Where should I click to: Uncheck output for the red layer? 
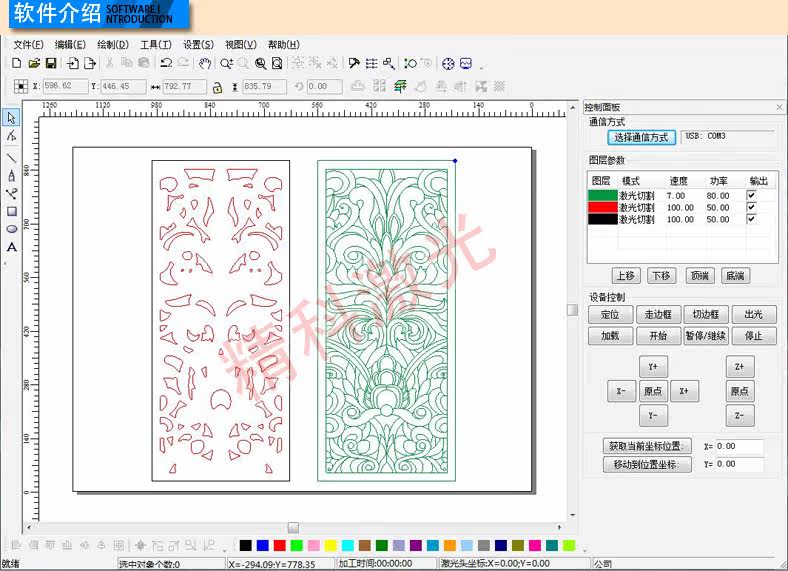coord(751,207)
